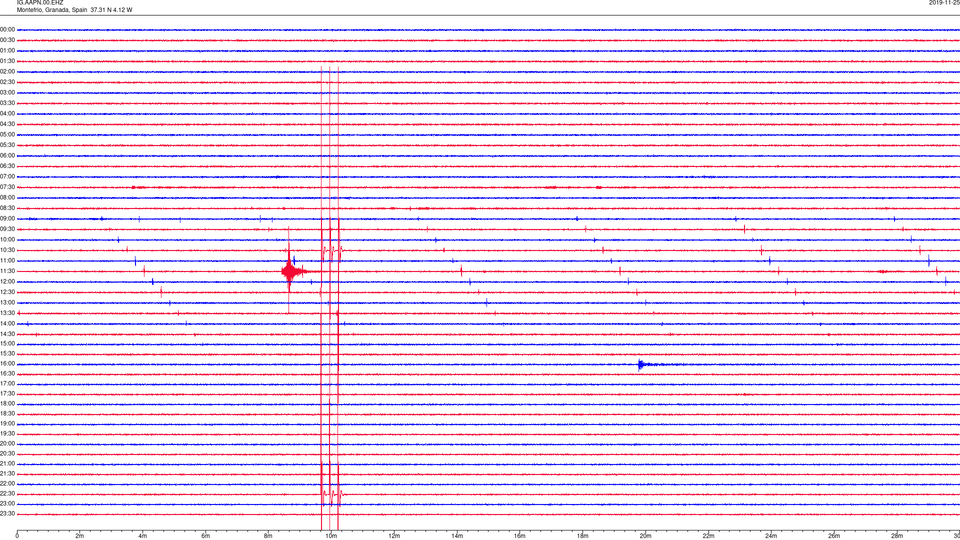Click the station code IG.AAPN.00.EHZ header text

(40, 3)
